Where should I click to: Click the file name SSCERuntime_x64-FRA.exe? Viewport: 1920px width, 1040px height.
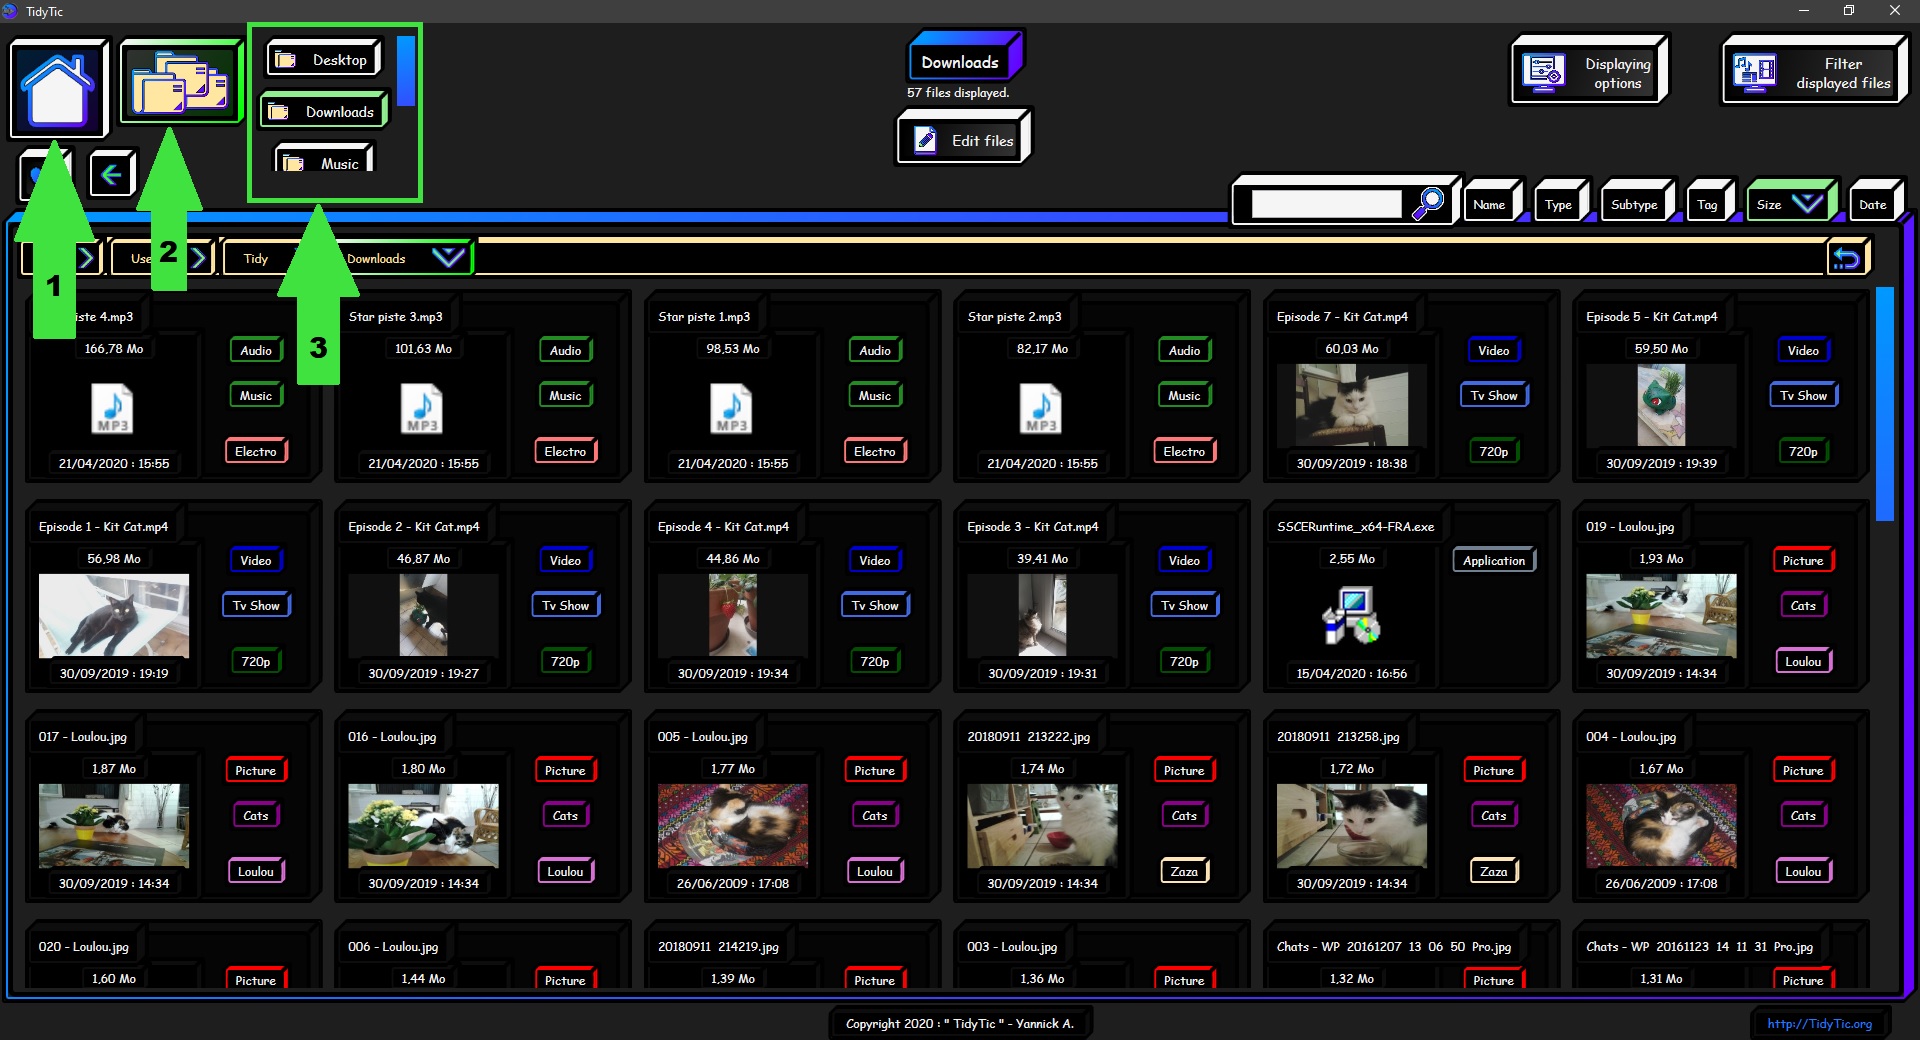1355,526
